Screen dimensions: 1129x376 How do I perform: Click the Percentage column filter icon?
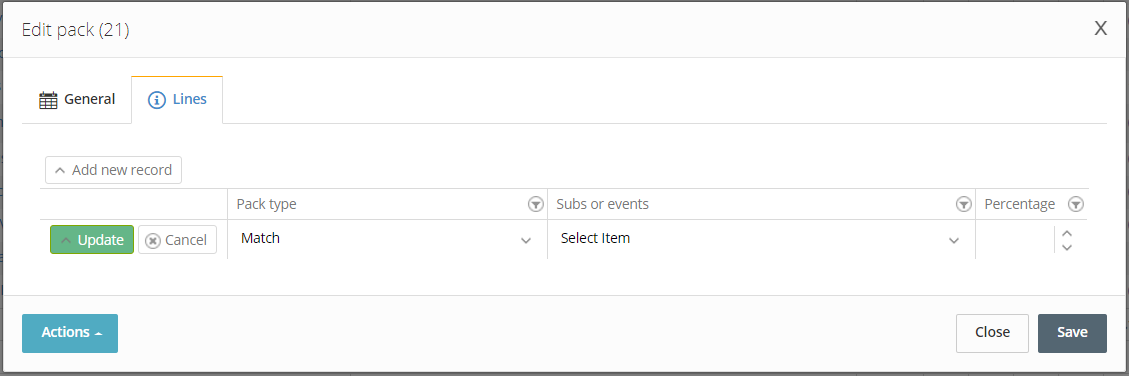click(1075, 205)
